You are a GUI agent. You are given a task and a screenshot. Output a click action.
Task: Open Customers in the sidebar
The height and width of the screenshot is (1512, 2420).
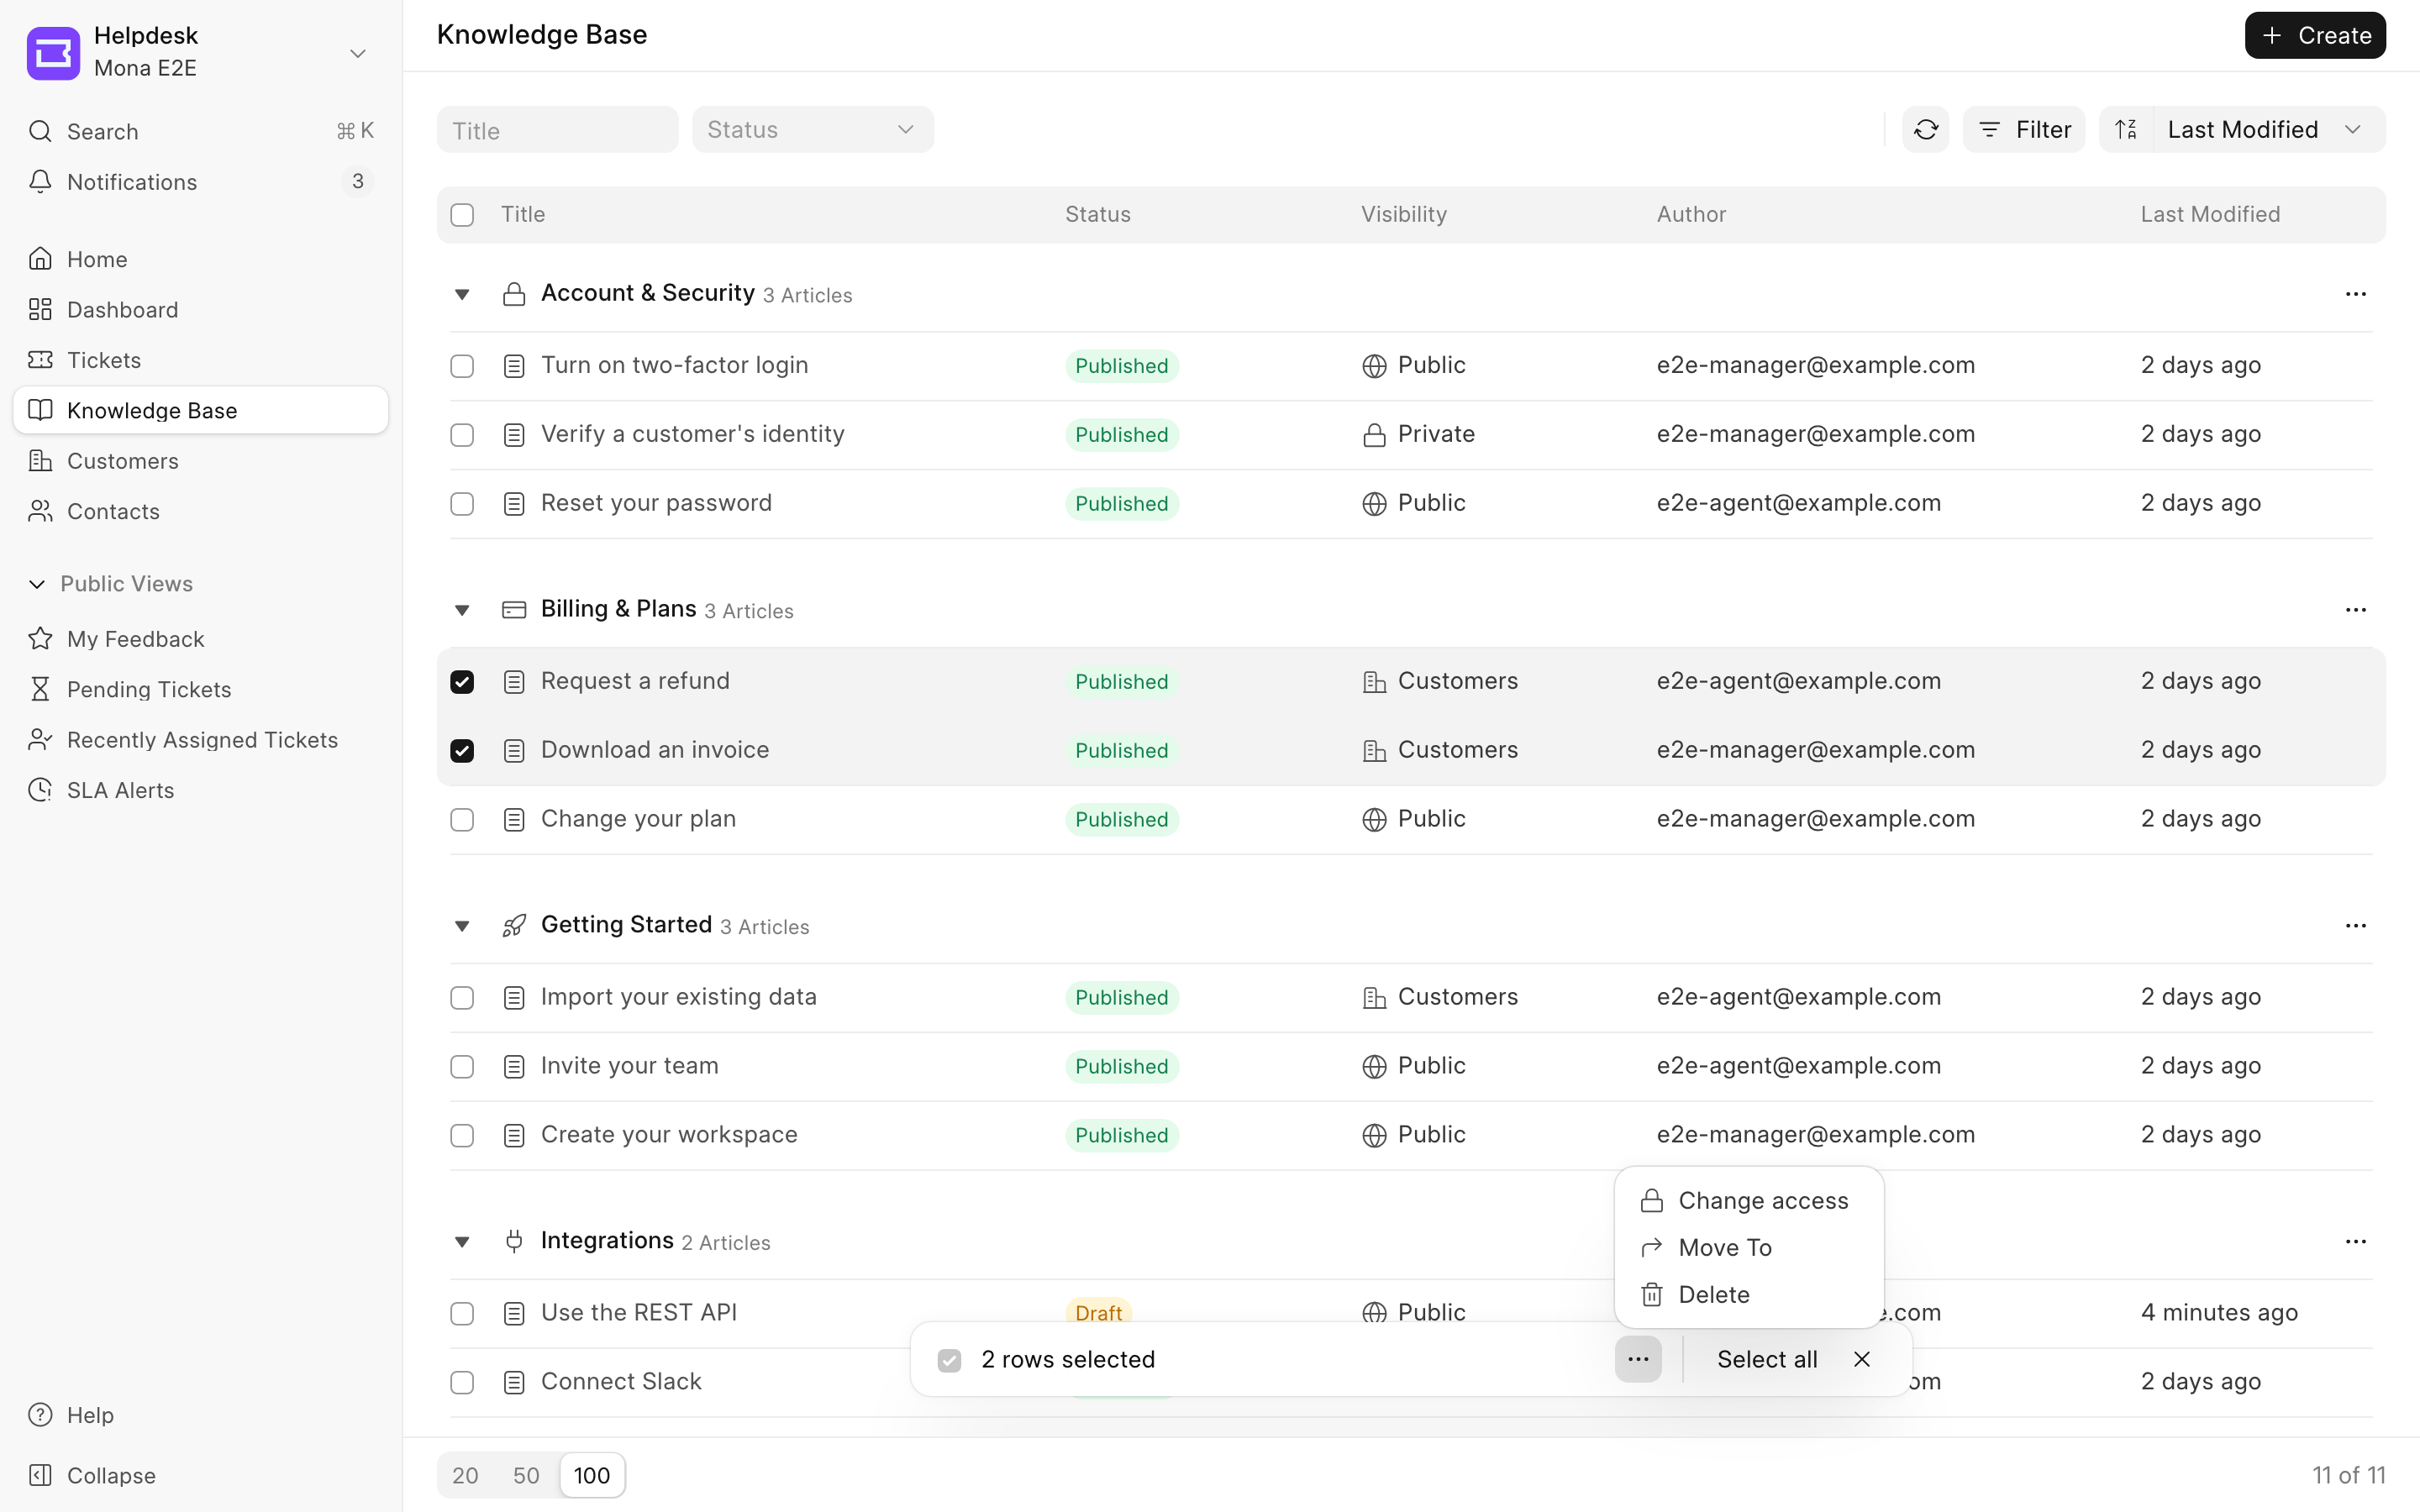point(200,461)
